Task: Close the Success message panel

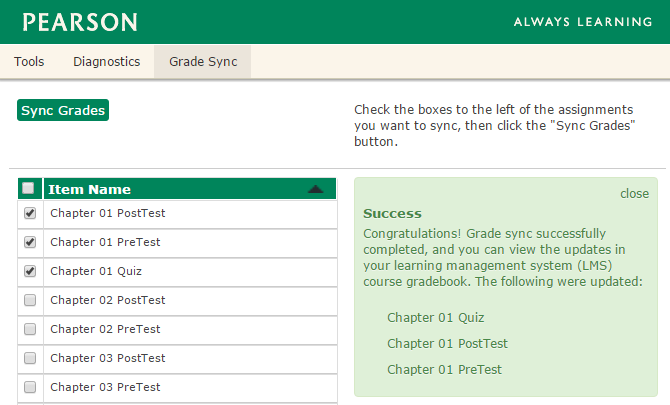Action: [x=634, y=193]
